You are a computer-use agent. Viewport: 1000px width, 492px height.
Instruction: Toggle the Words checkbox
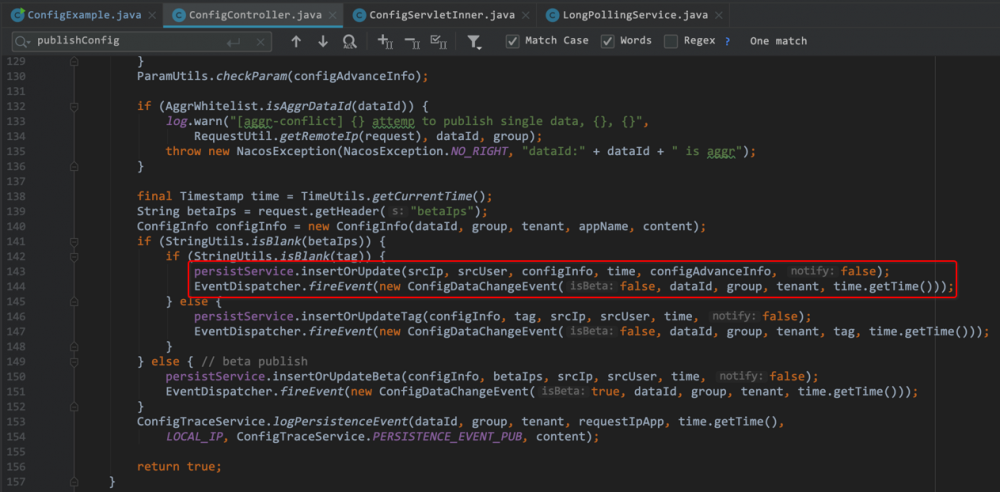[608, 41]
